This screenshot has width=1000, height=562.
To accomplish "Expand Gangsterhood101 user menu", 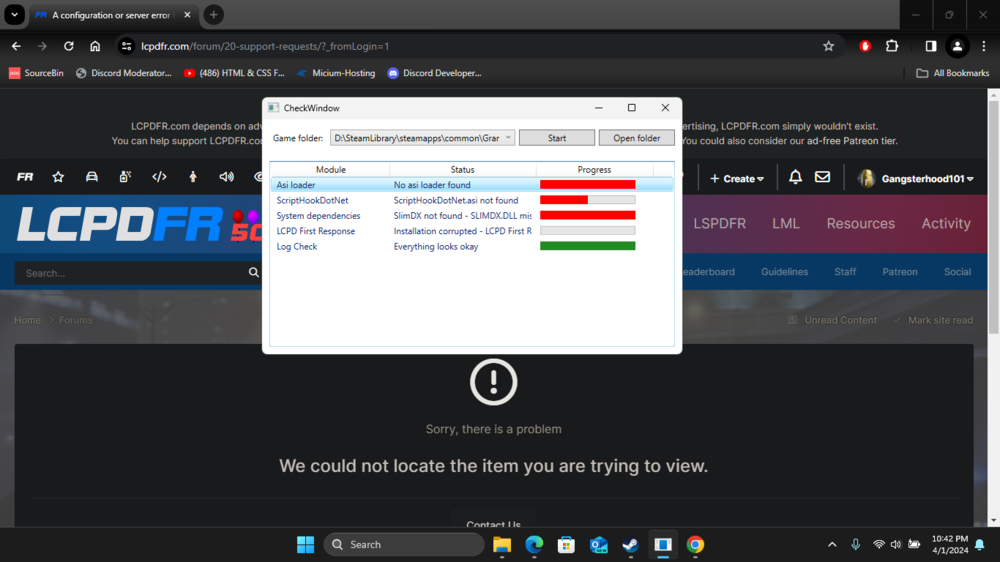I will point(916,179).
